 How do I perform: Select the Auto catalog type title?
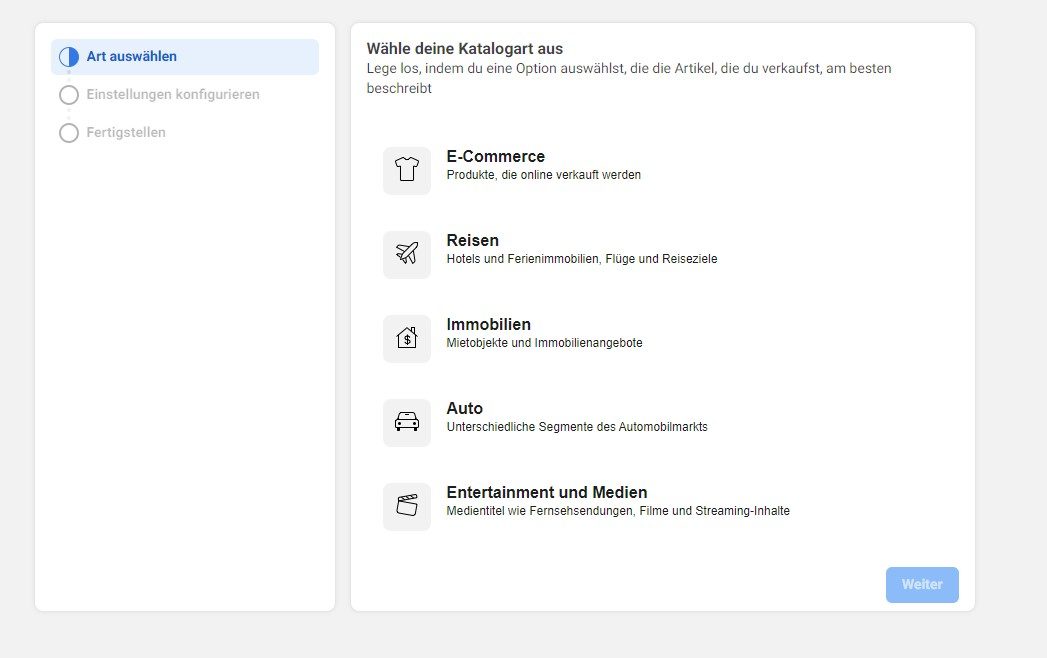[x=464, y=408]
